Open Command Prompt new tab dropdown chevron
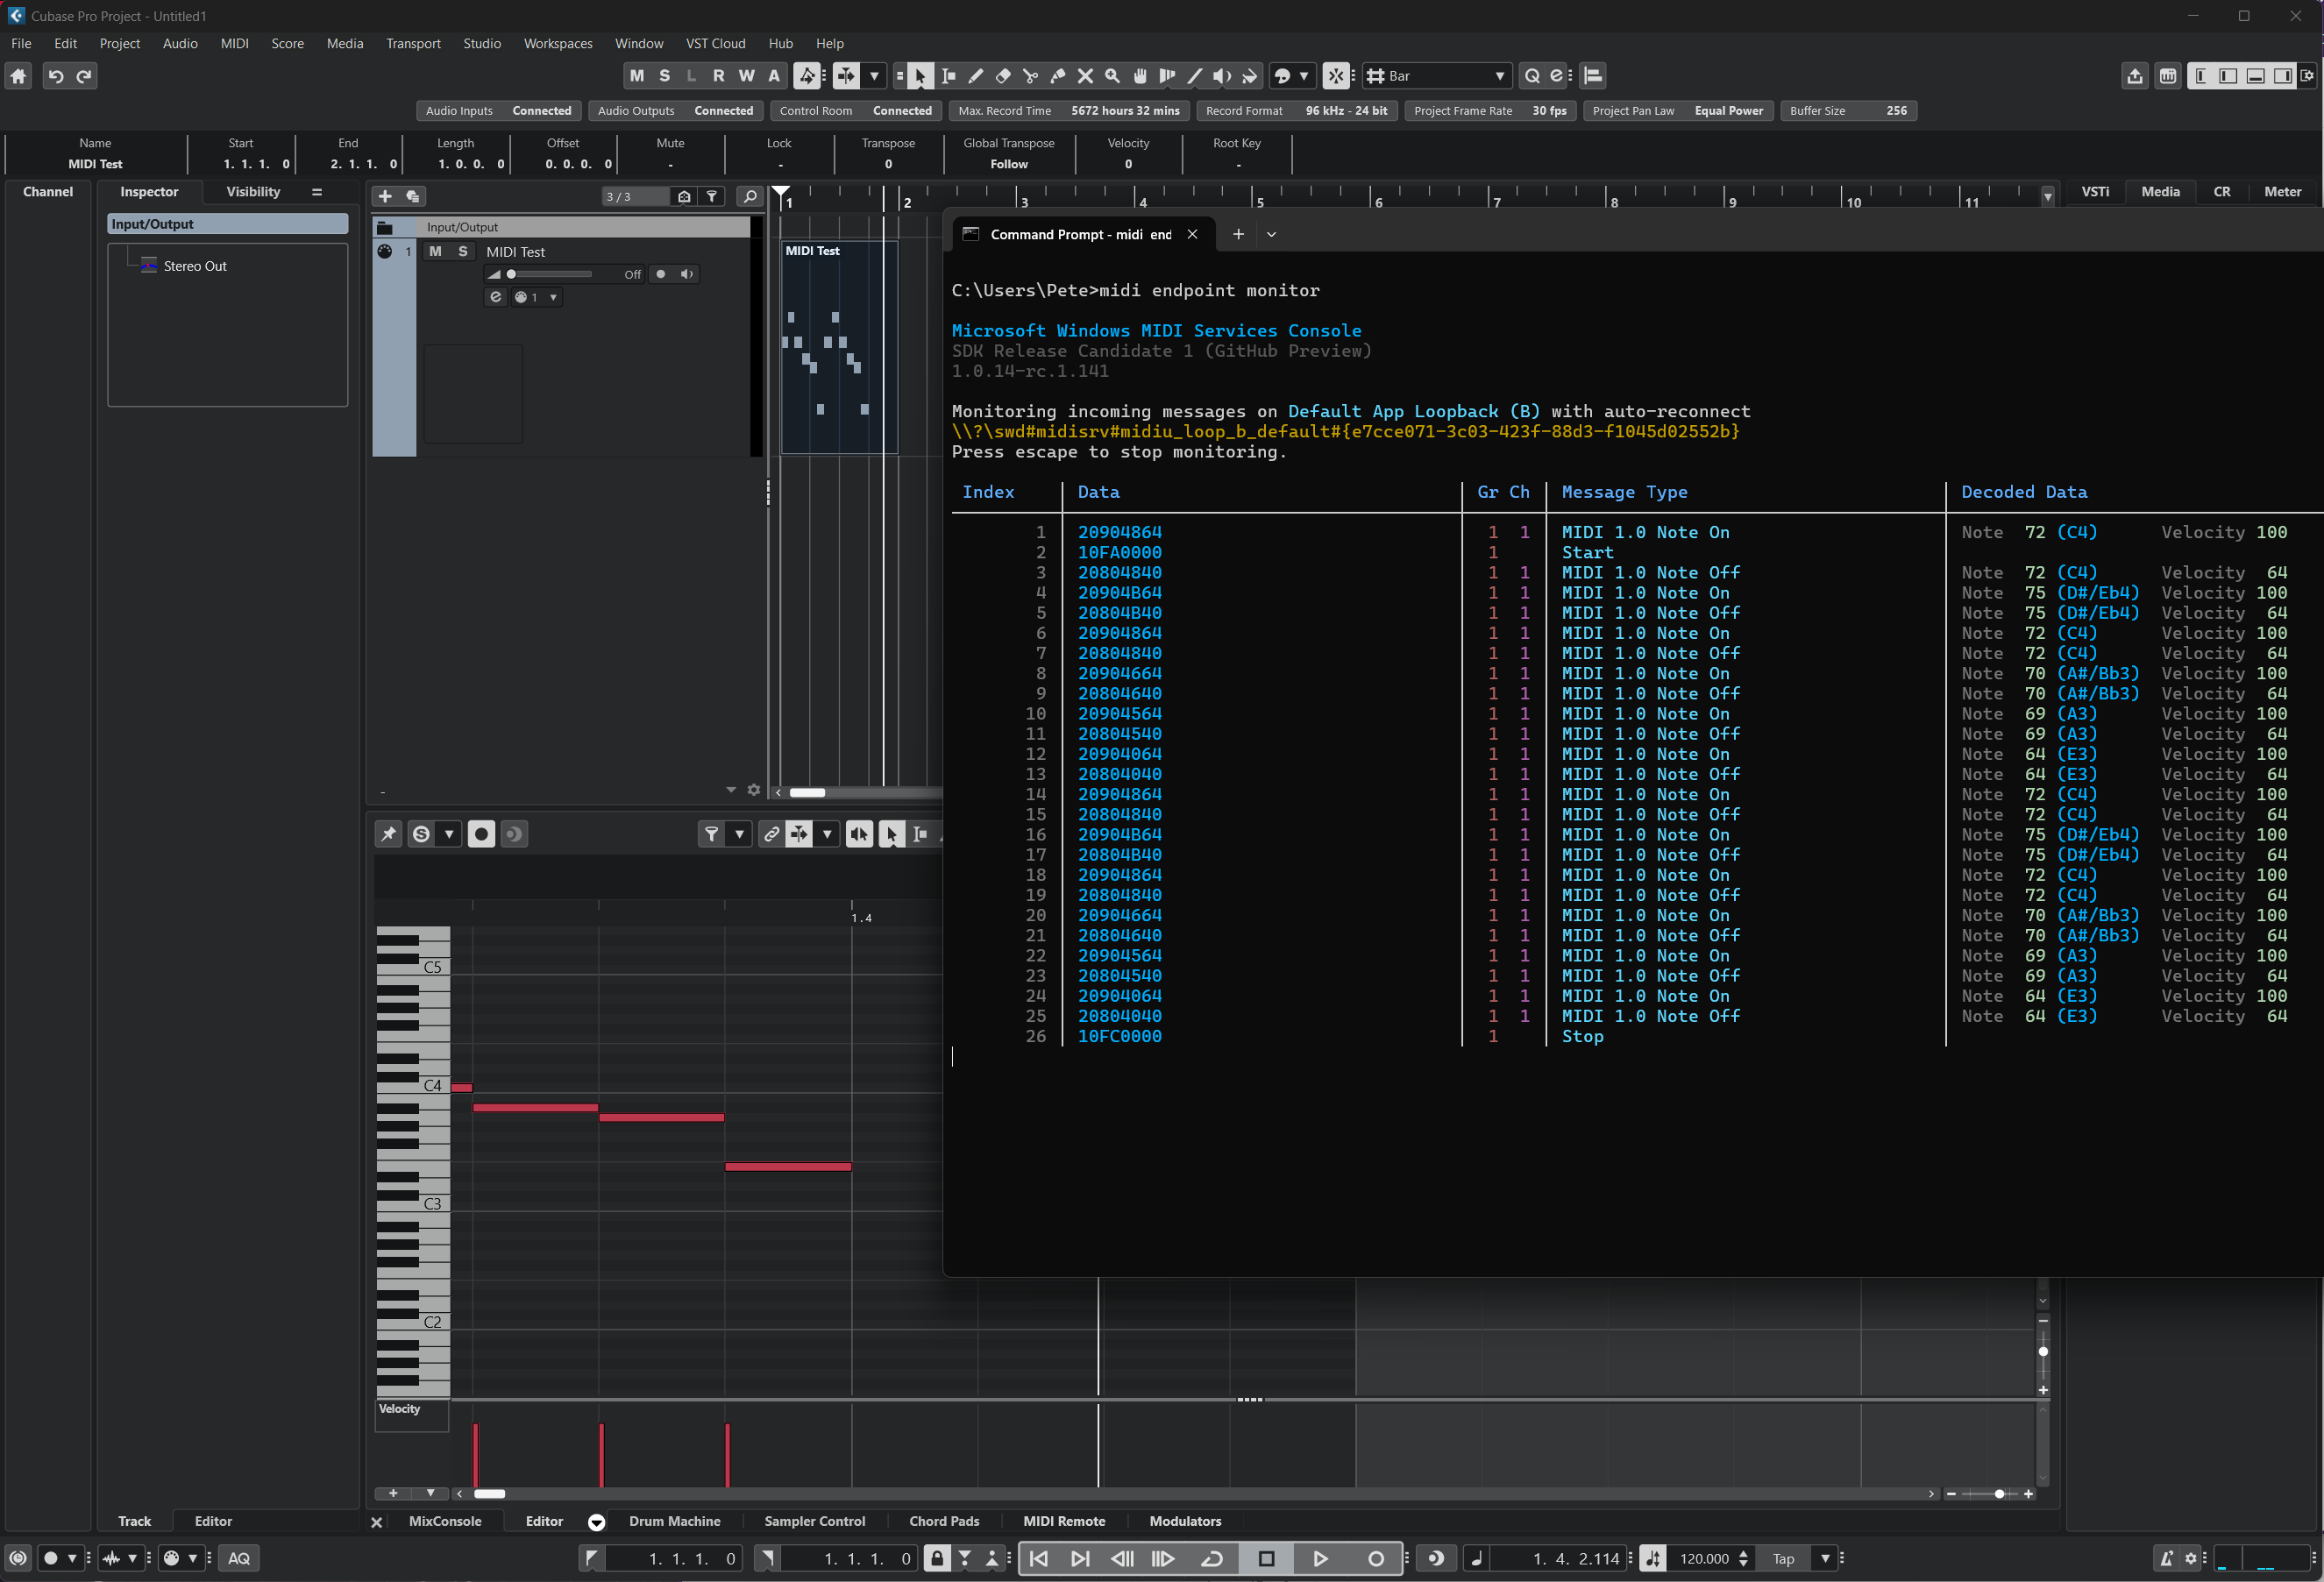 [x=1271, y=234]
